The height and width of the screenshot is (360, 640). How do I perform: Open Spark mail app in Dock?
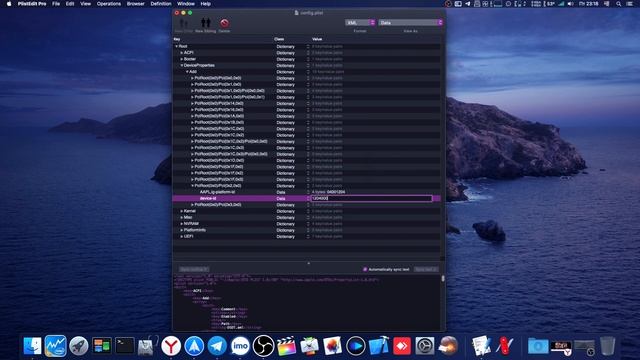[x=194, y=346]
